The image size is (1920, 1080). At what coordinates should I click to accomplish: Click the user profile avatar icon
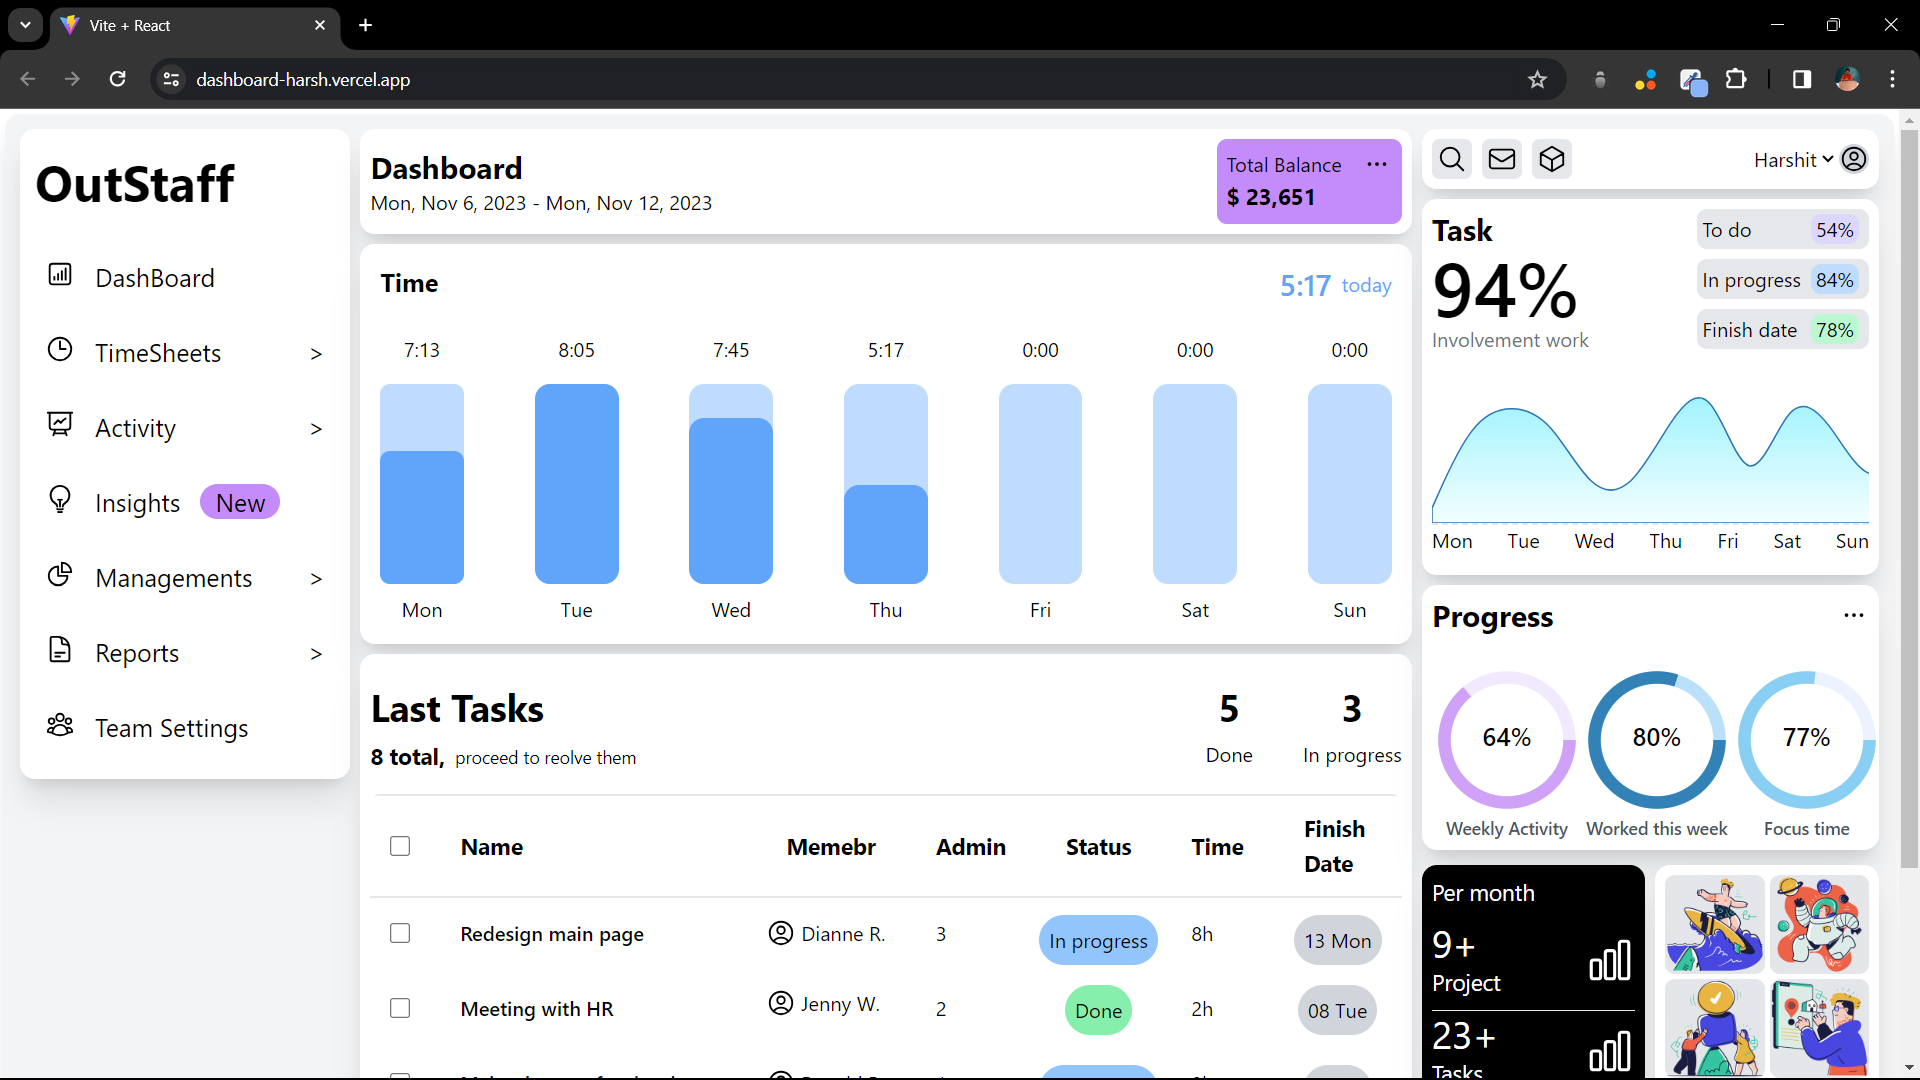[1854, 160]
